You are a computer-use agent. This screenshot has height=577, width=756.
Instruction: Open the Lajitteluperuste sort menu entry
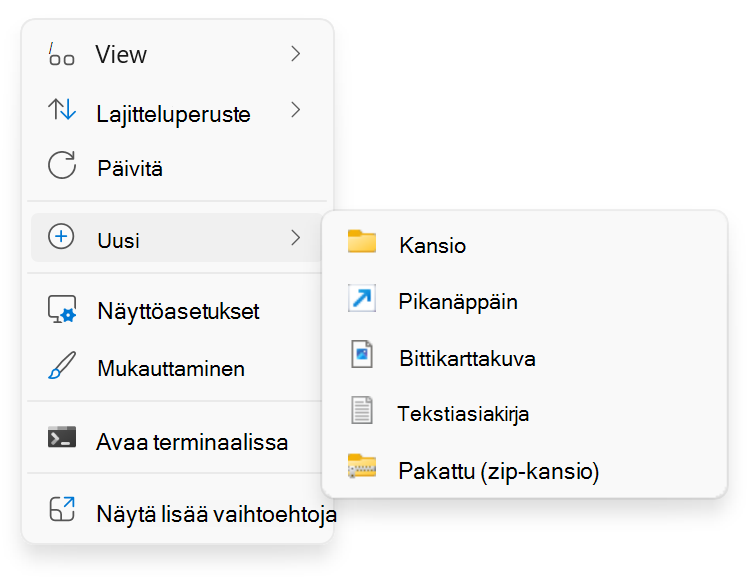click(177, 110)
